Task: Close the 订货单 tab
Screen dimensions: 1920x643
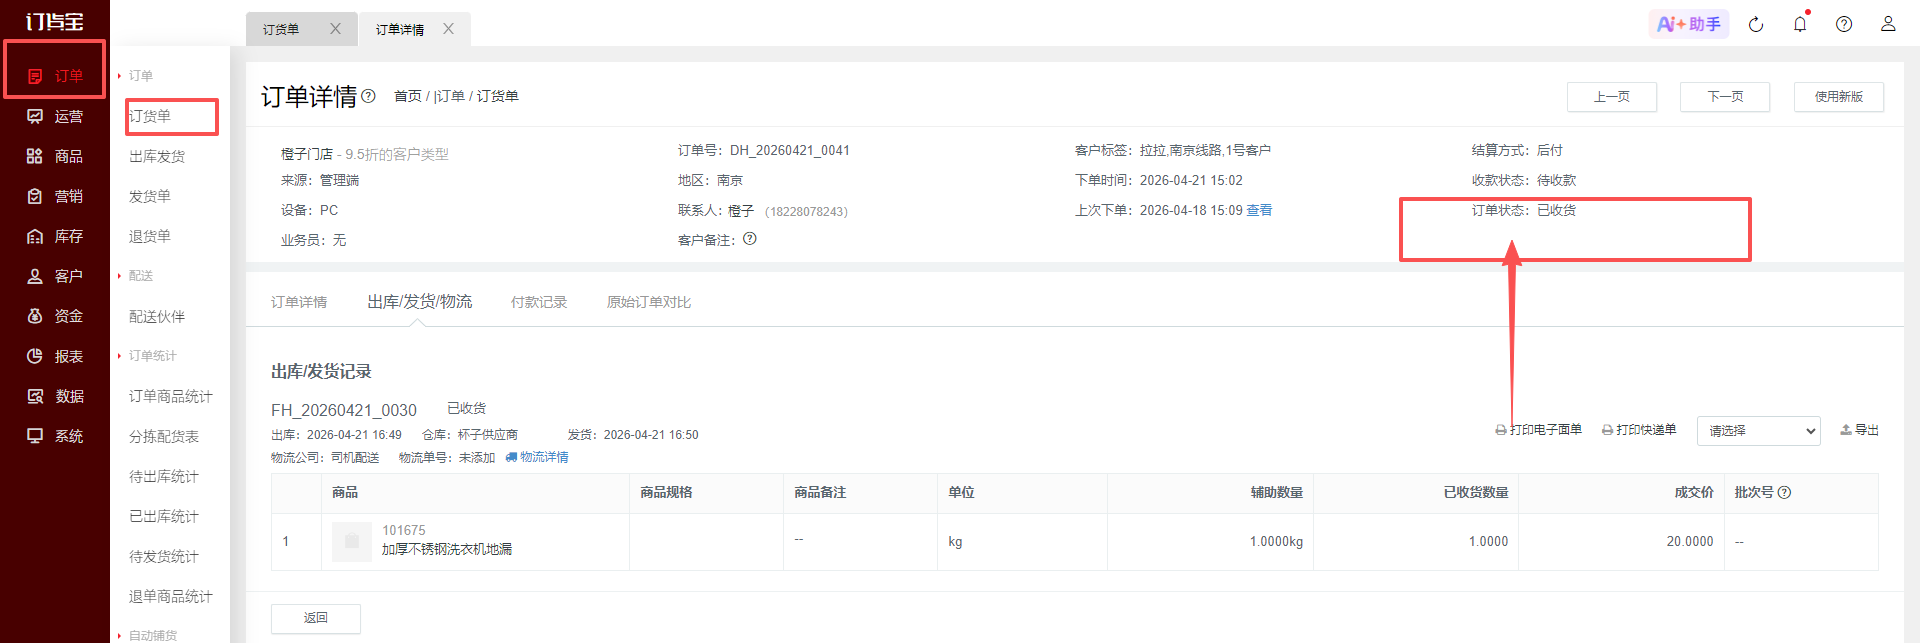Action: coord(335,29)
